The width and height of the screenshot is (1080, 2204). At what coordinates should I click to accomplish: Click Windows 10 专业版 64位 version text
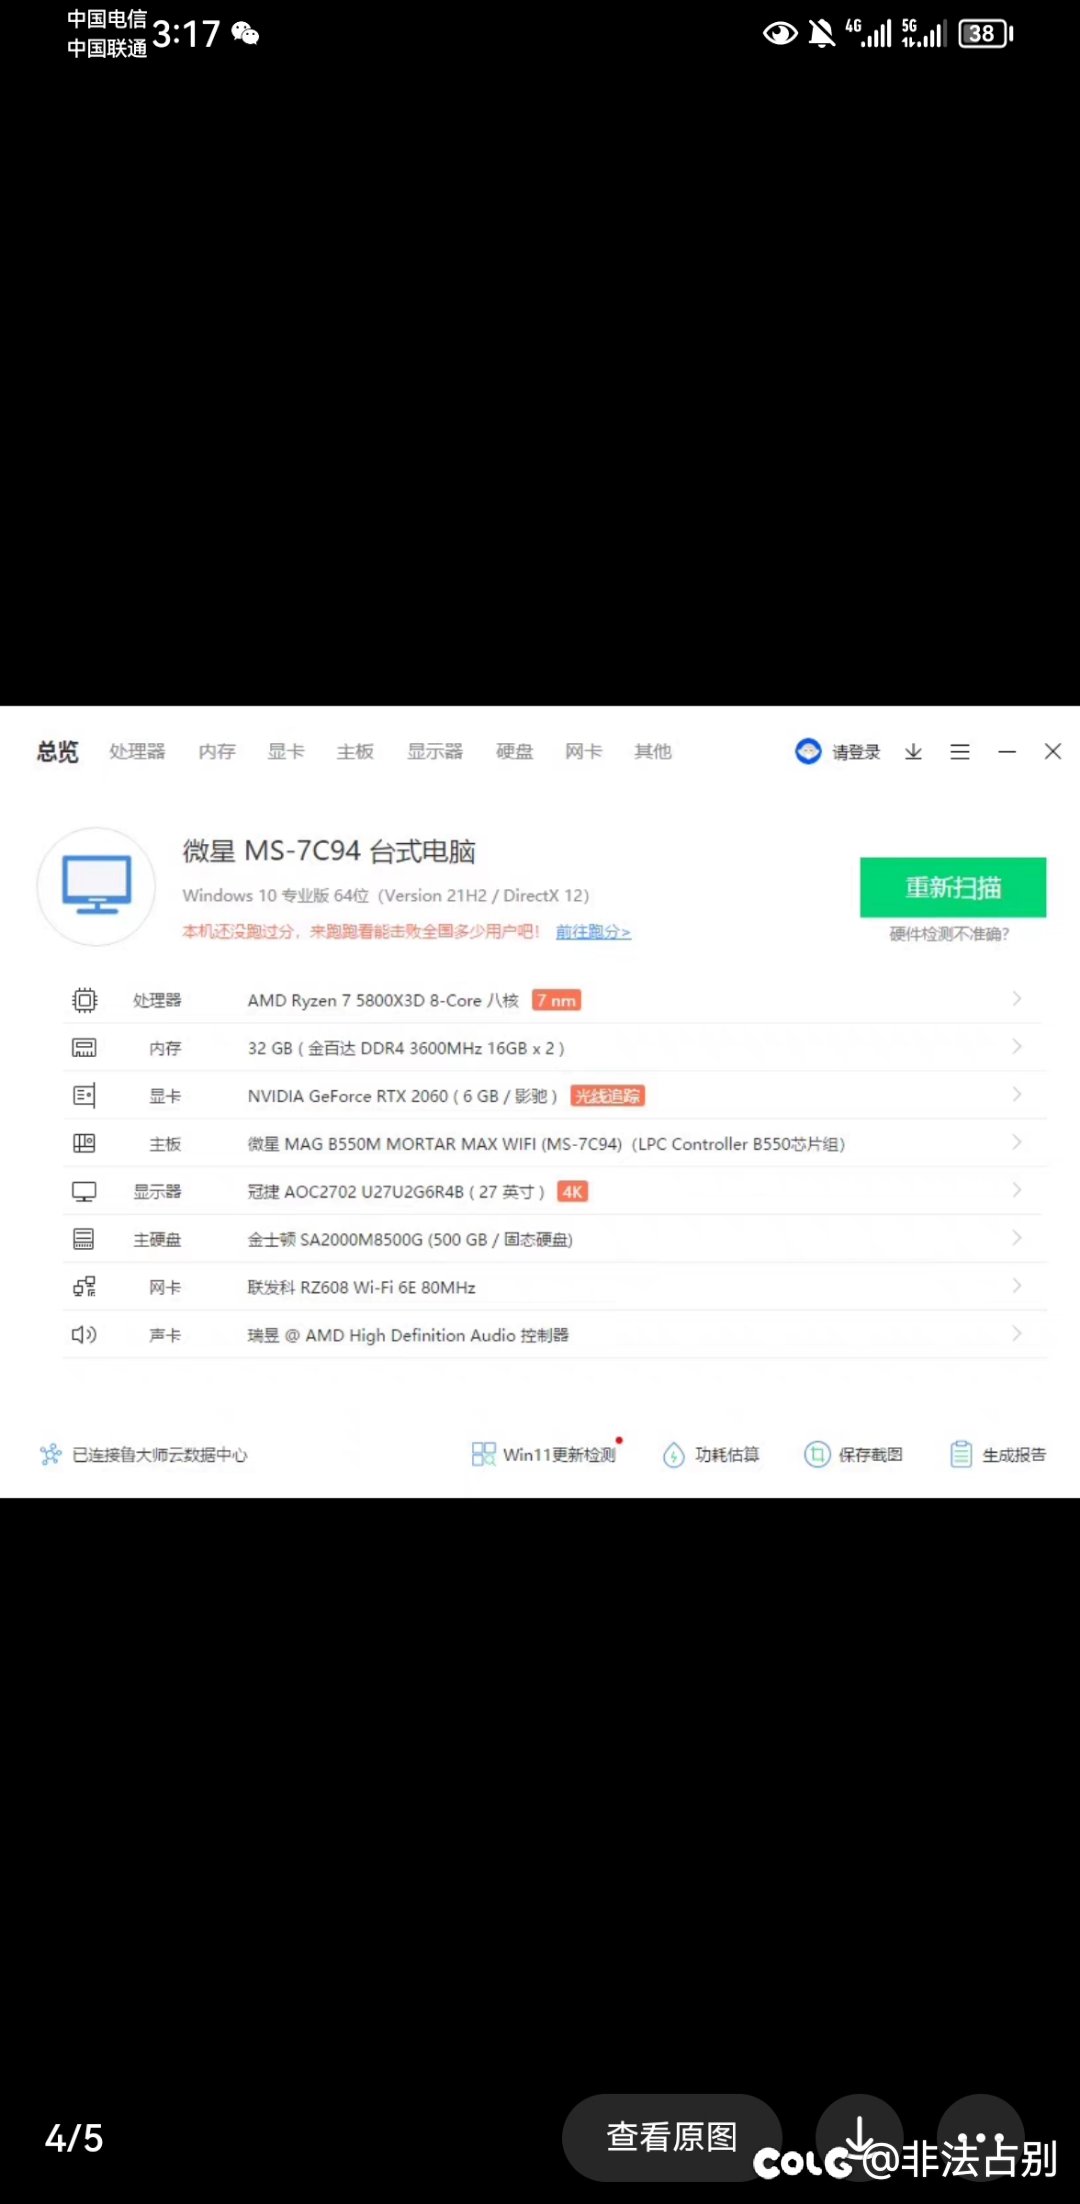pos(386,895)
